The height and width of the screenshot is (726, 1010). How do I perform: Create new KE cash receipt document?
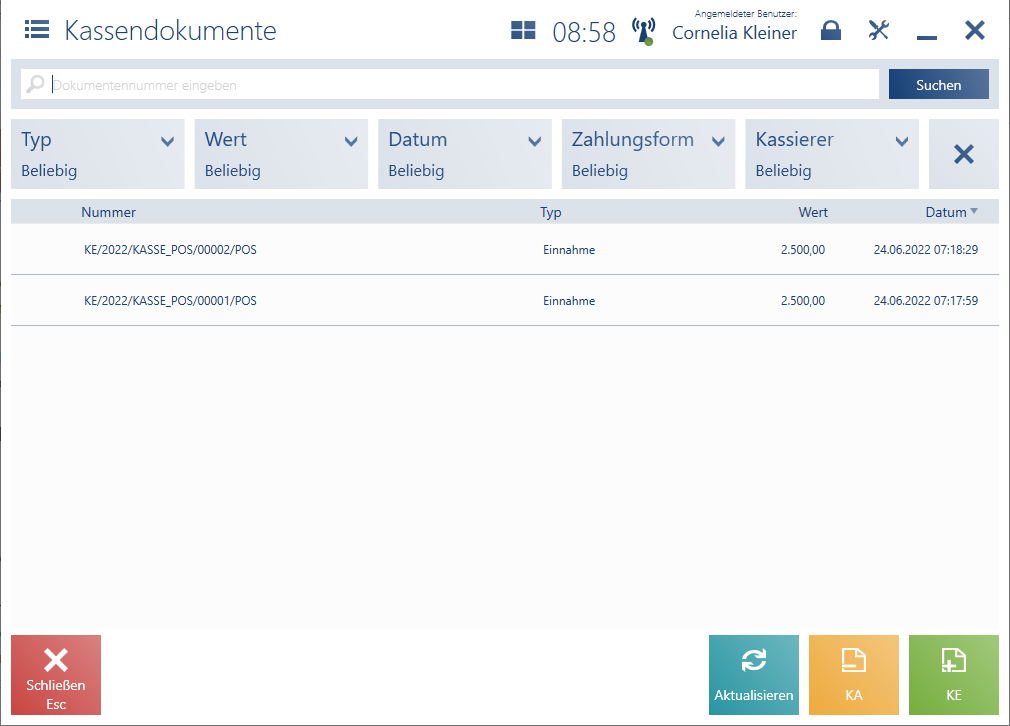click(953, 675)
